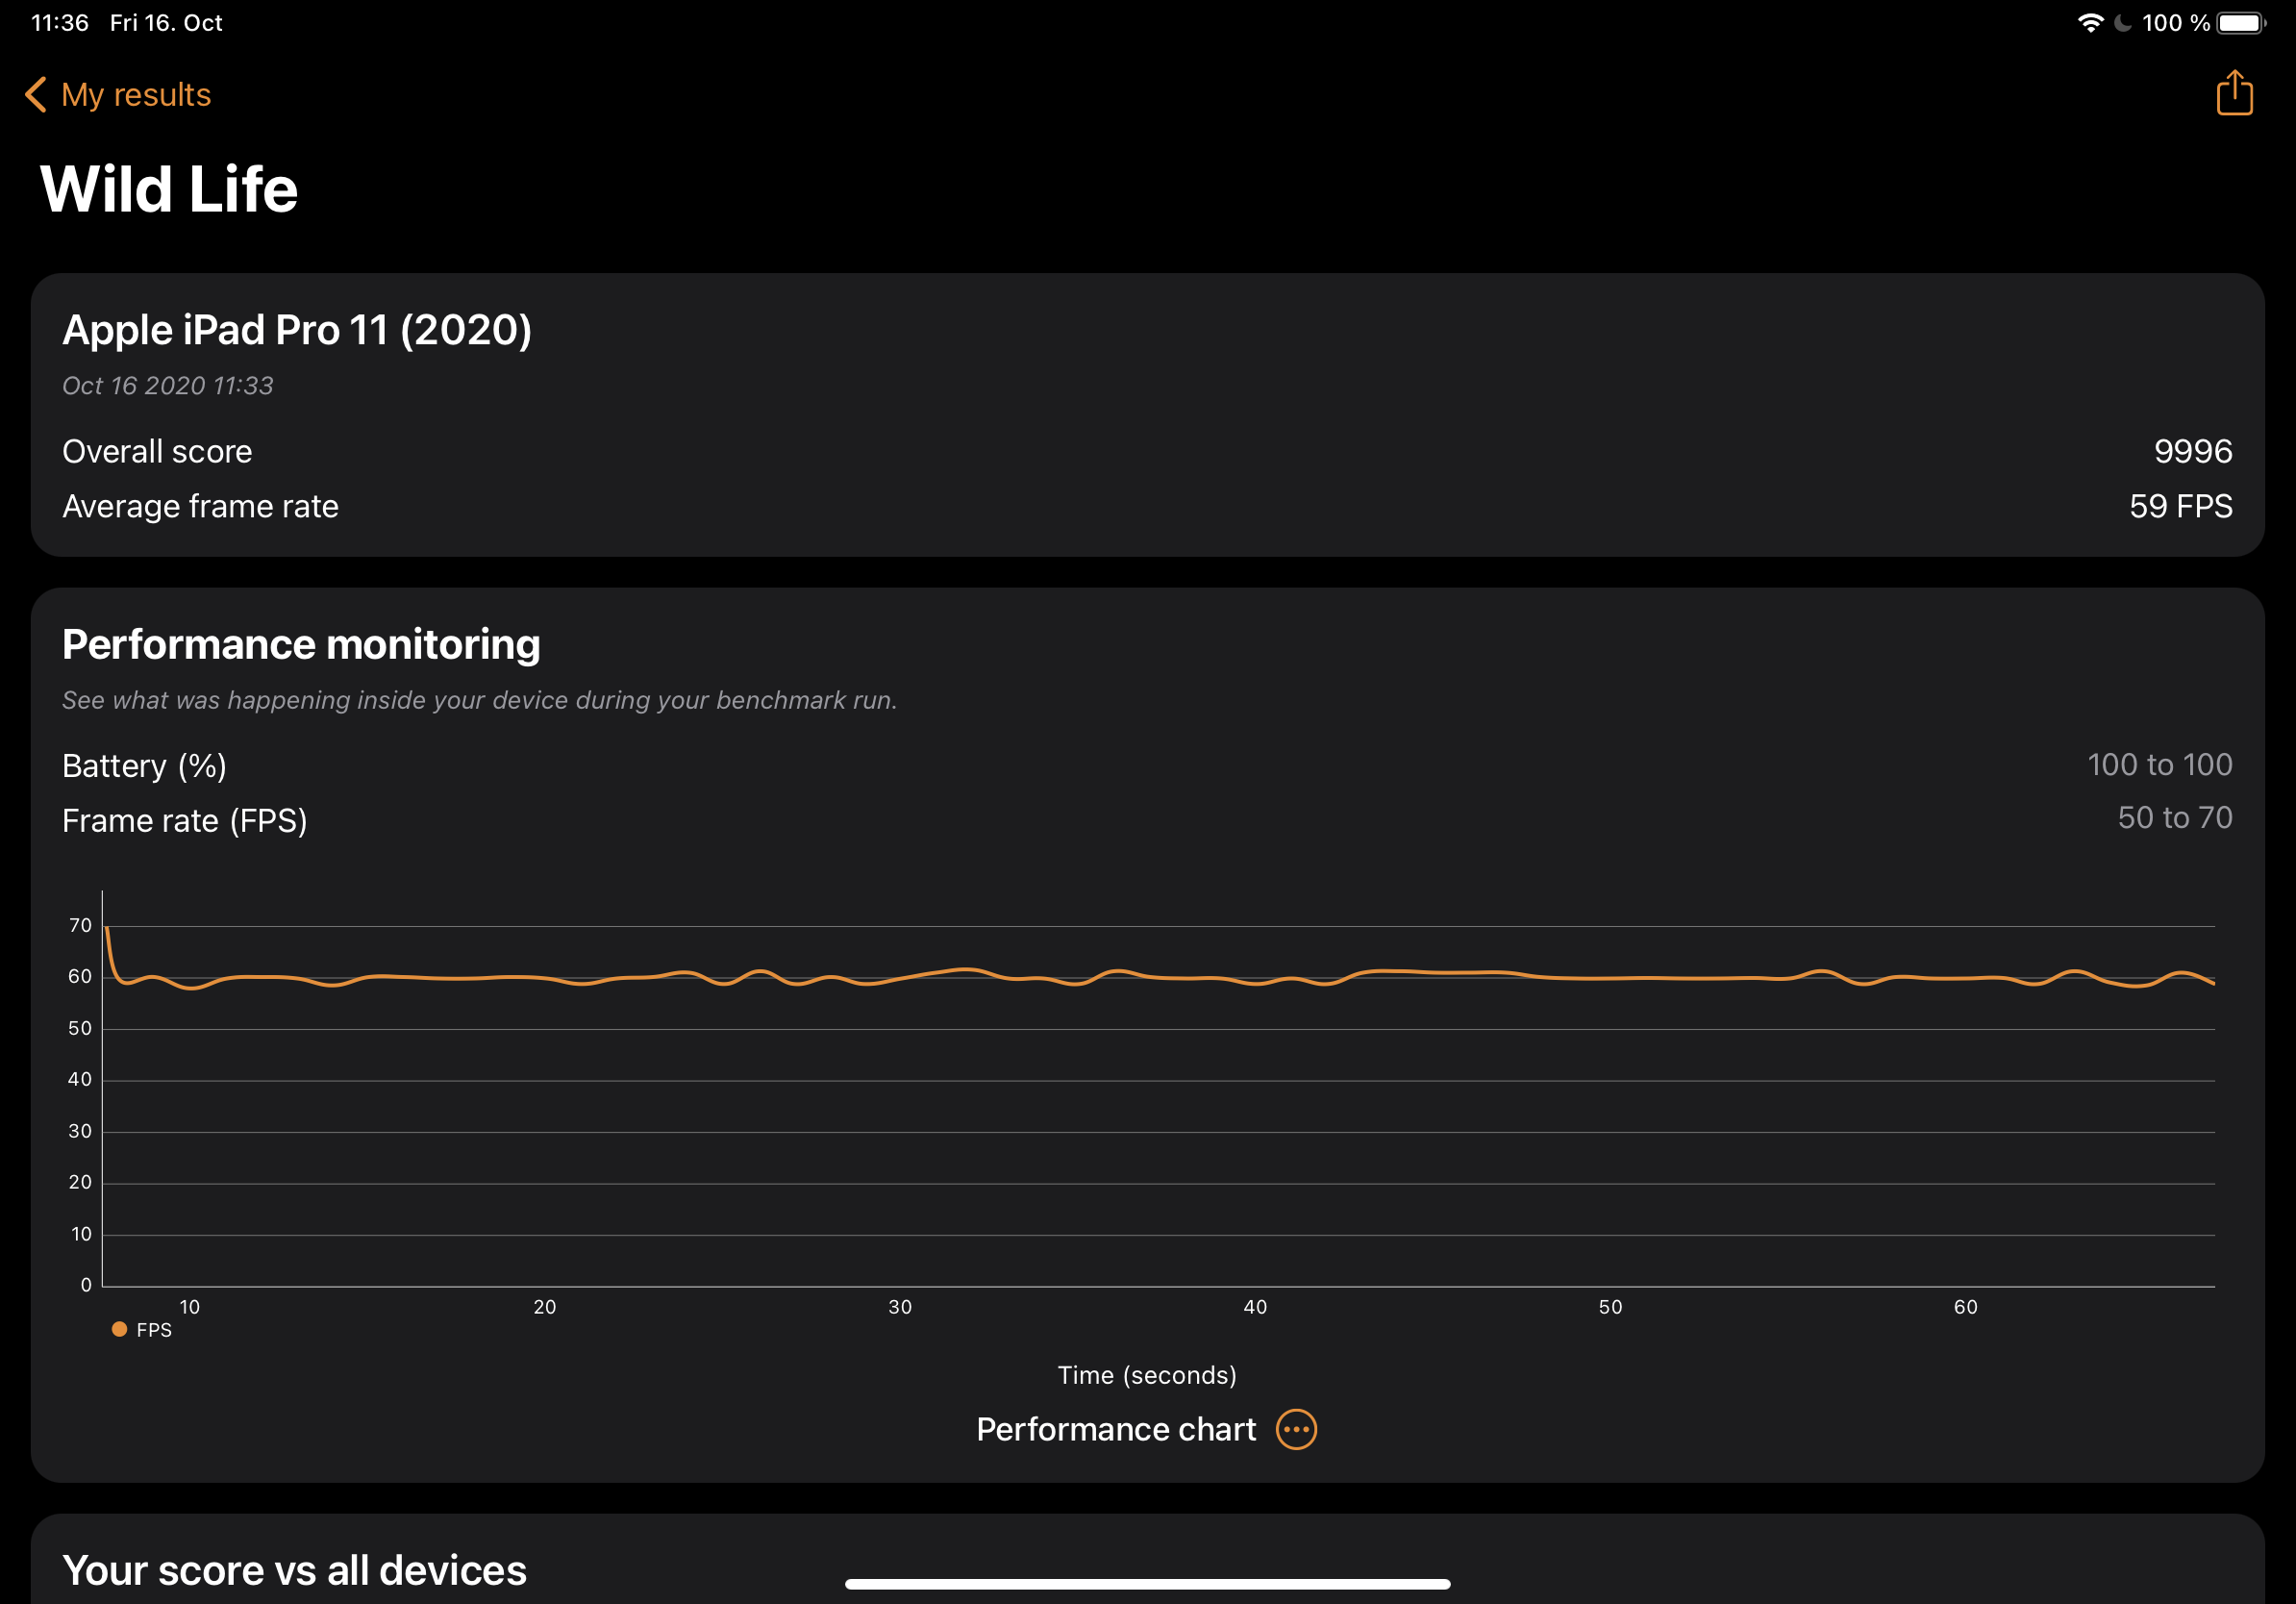The width and height of the screenshot is (2296, 1604).
Task: Tap the Frame rate (FPS) row
Action: point(1147,819)
